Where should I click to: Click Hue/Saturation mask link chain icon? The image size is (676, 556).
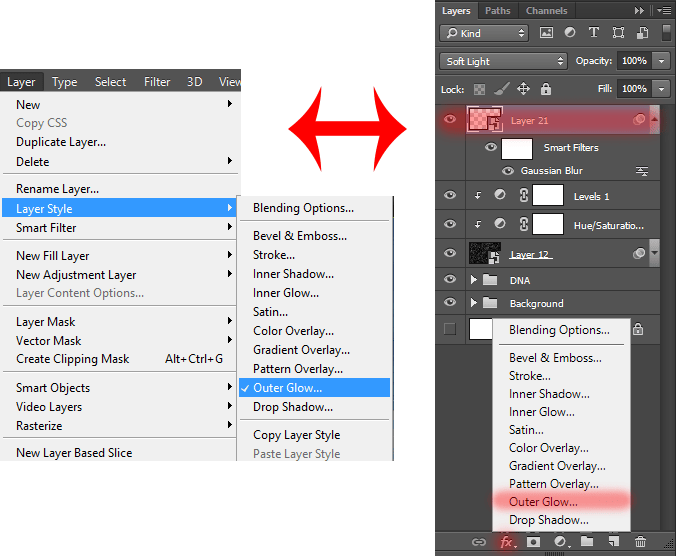tap(524, 224)
